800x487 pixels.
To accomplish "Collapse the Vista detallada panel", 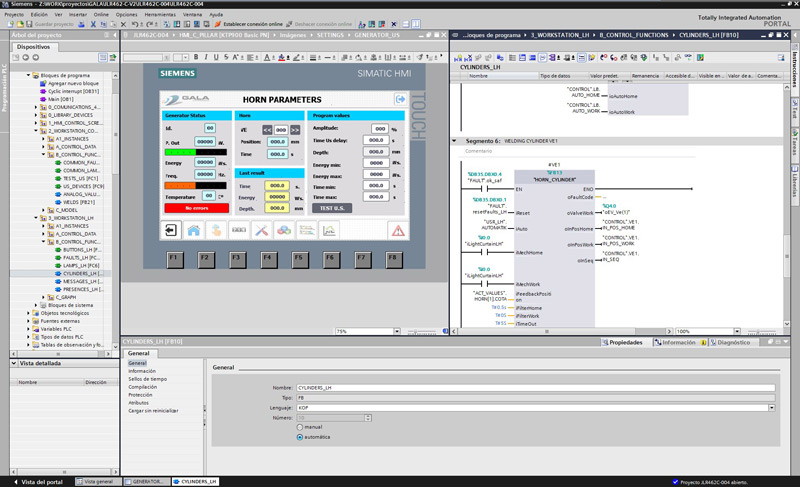I will coord(12,363).
